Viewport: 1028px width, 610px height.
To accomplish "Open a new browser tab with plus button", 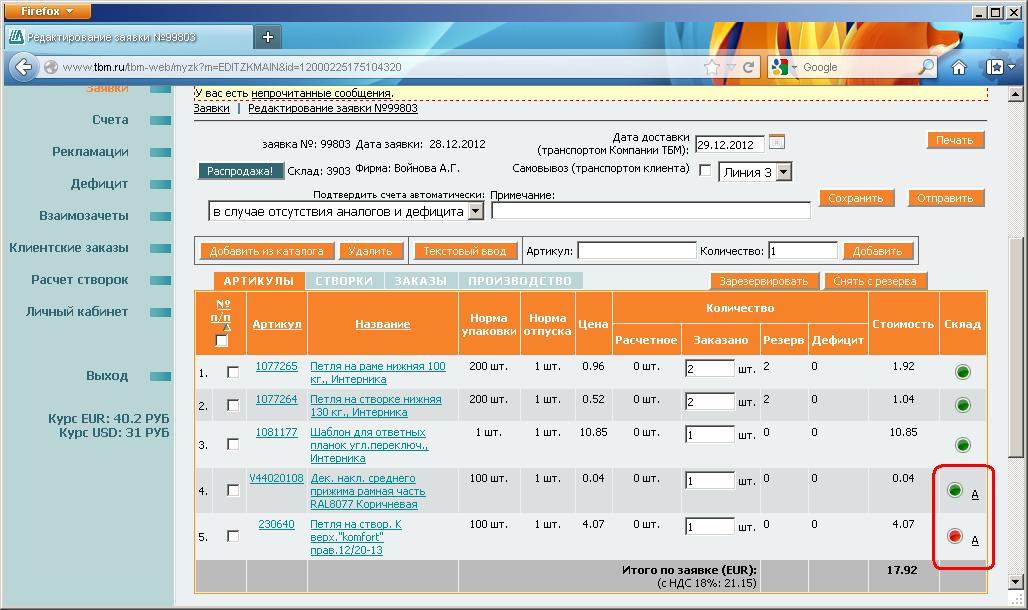I will click(267, 37).
